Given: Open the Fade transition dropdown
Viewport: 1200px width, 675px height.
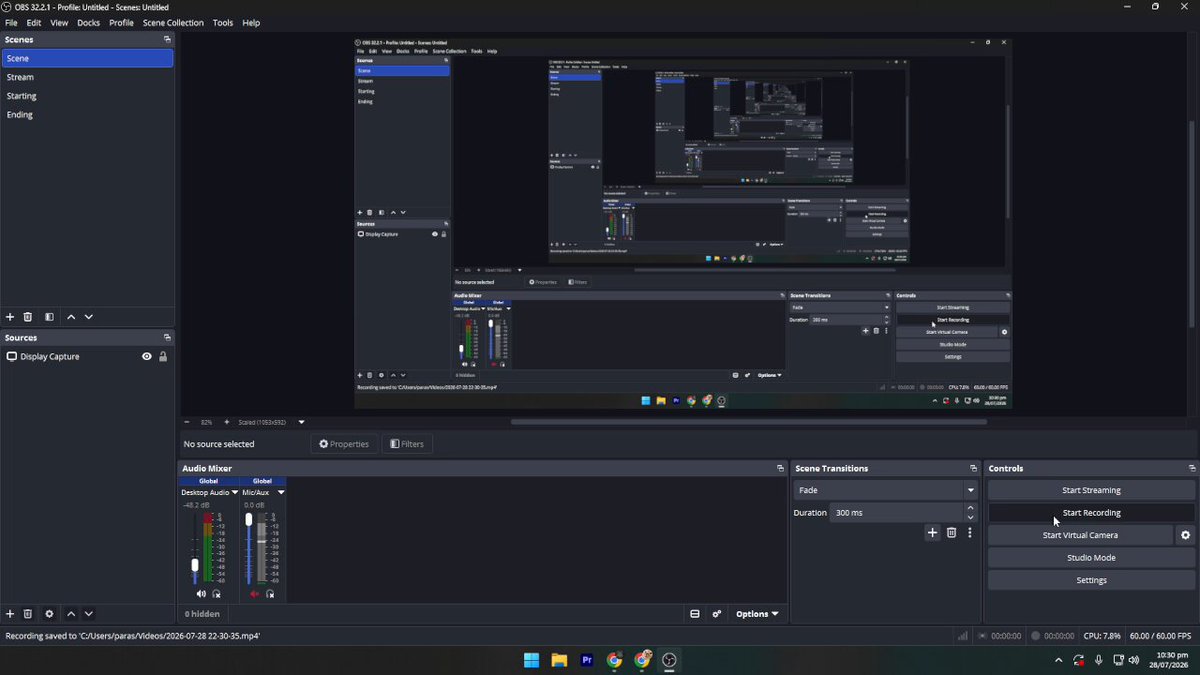Looking at the screenshot, I should [x=885, y=490].
